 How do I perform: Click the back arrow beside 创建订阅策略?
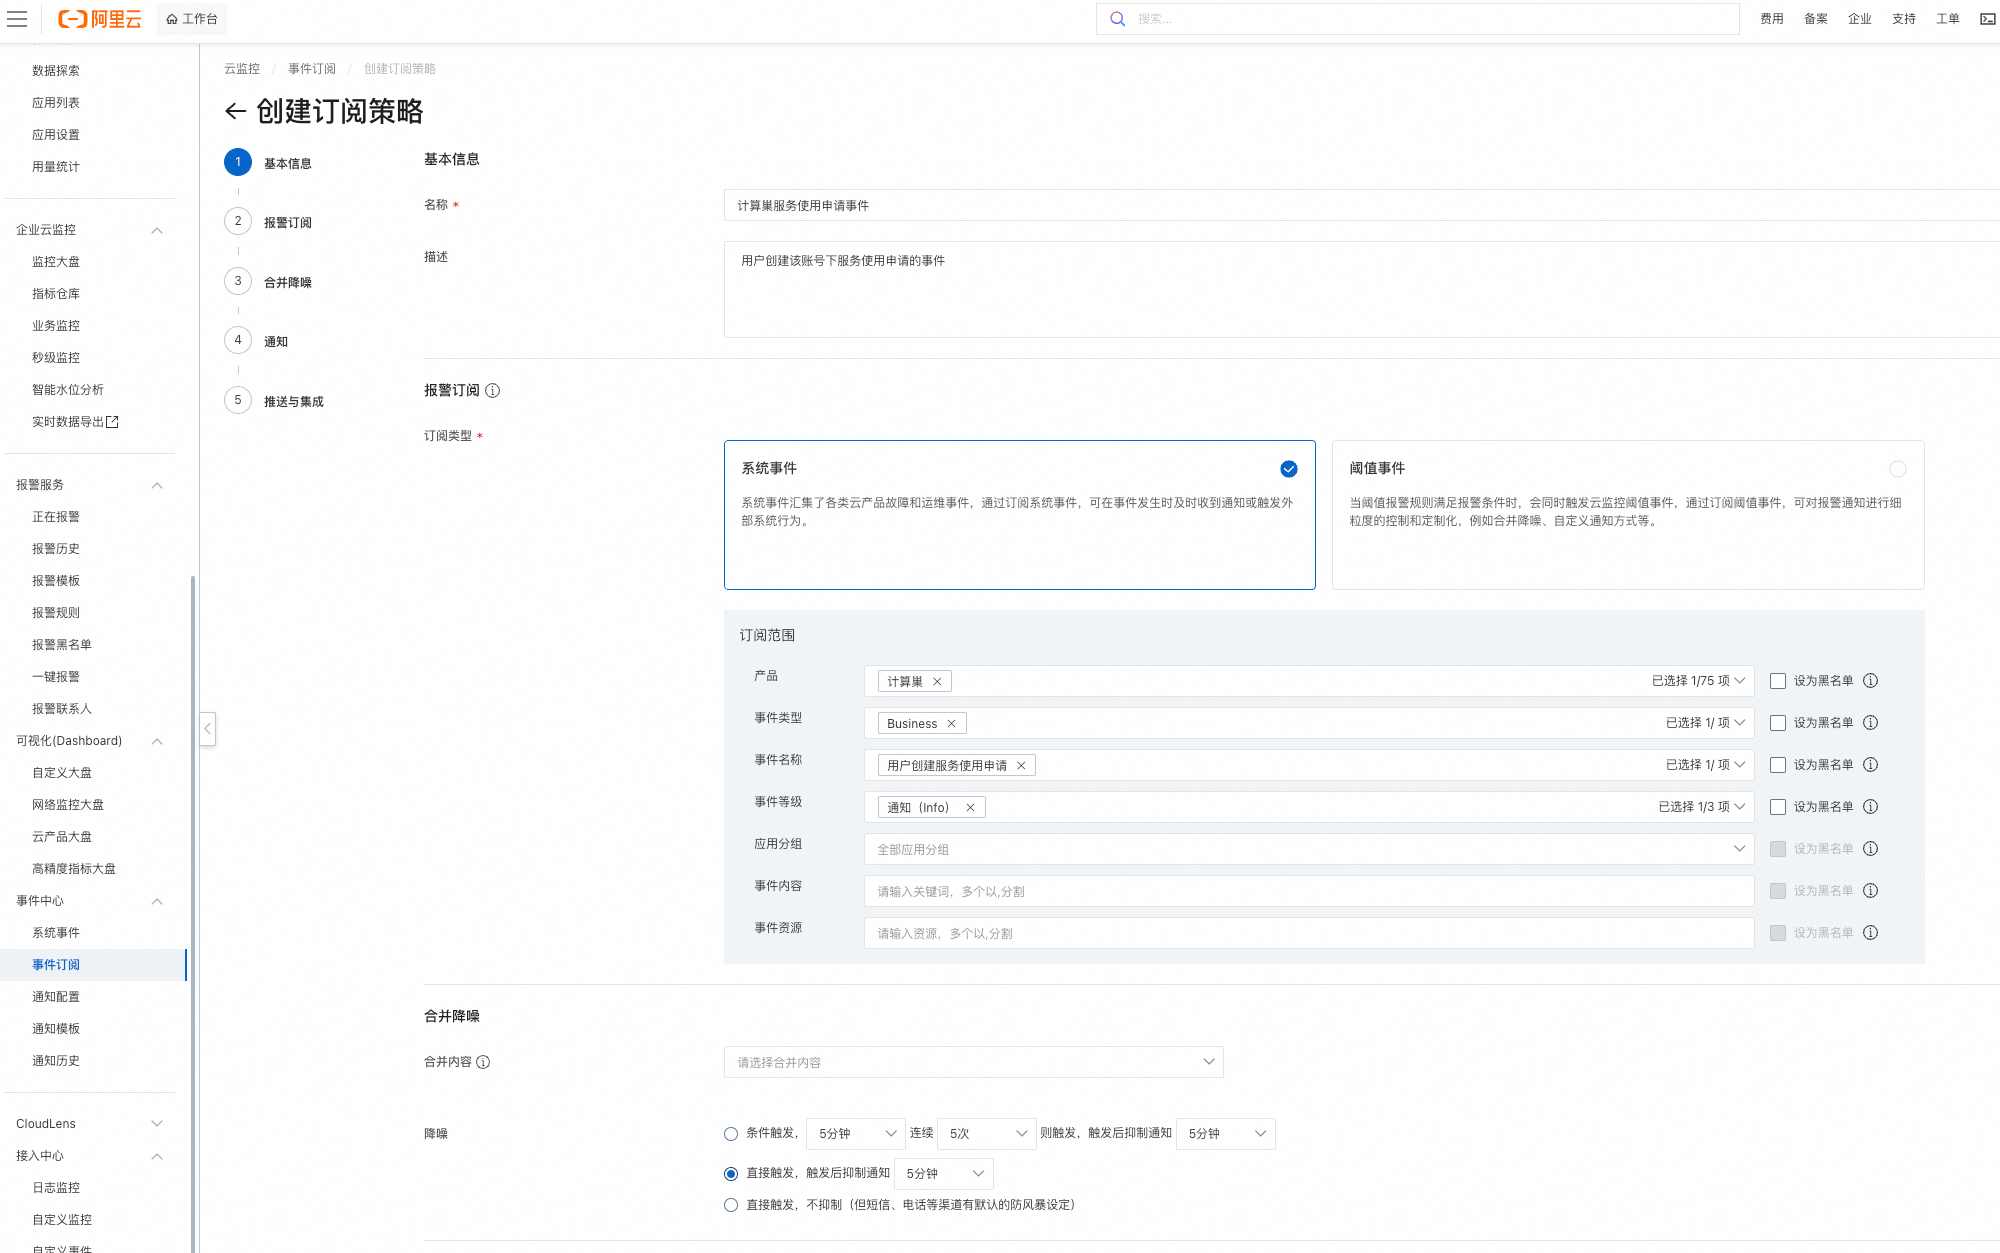tap(235, 111)
